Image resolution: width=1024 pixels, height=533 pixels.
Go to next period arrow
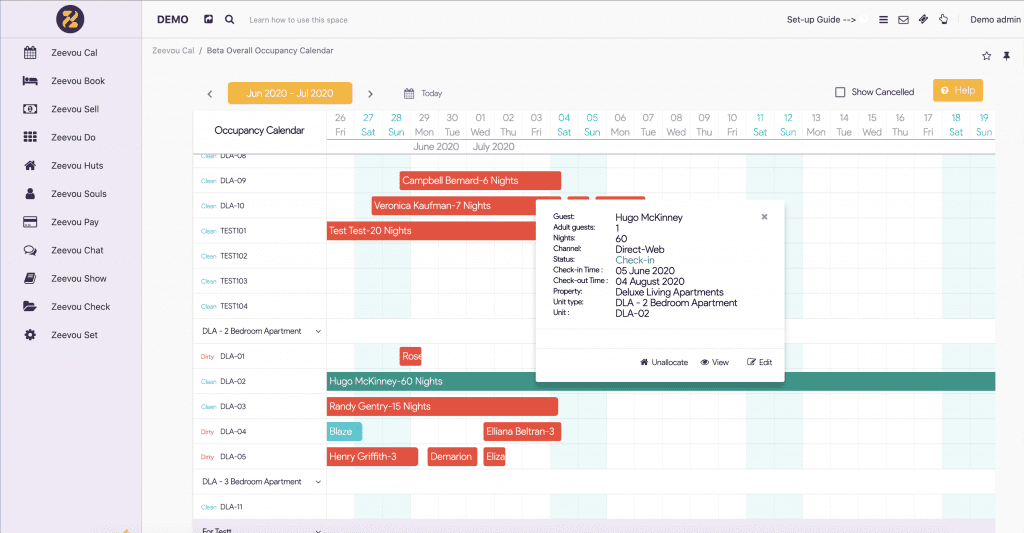tap(370, 94)
